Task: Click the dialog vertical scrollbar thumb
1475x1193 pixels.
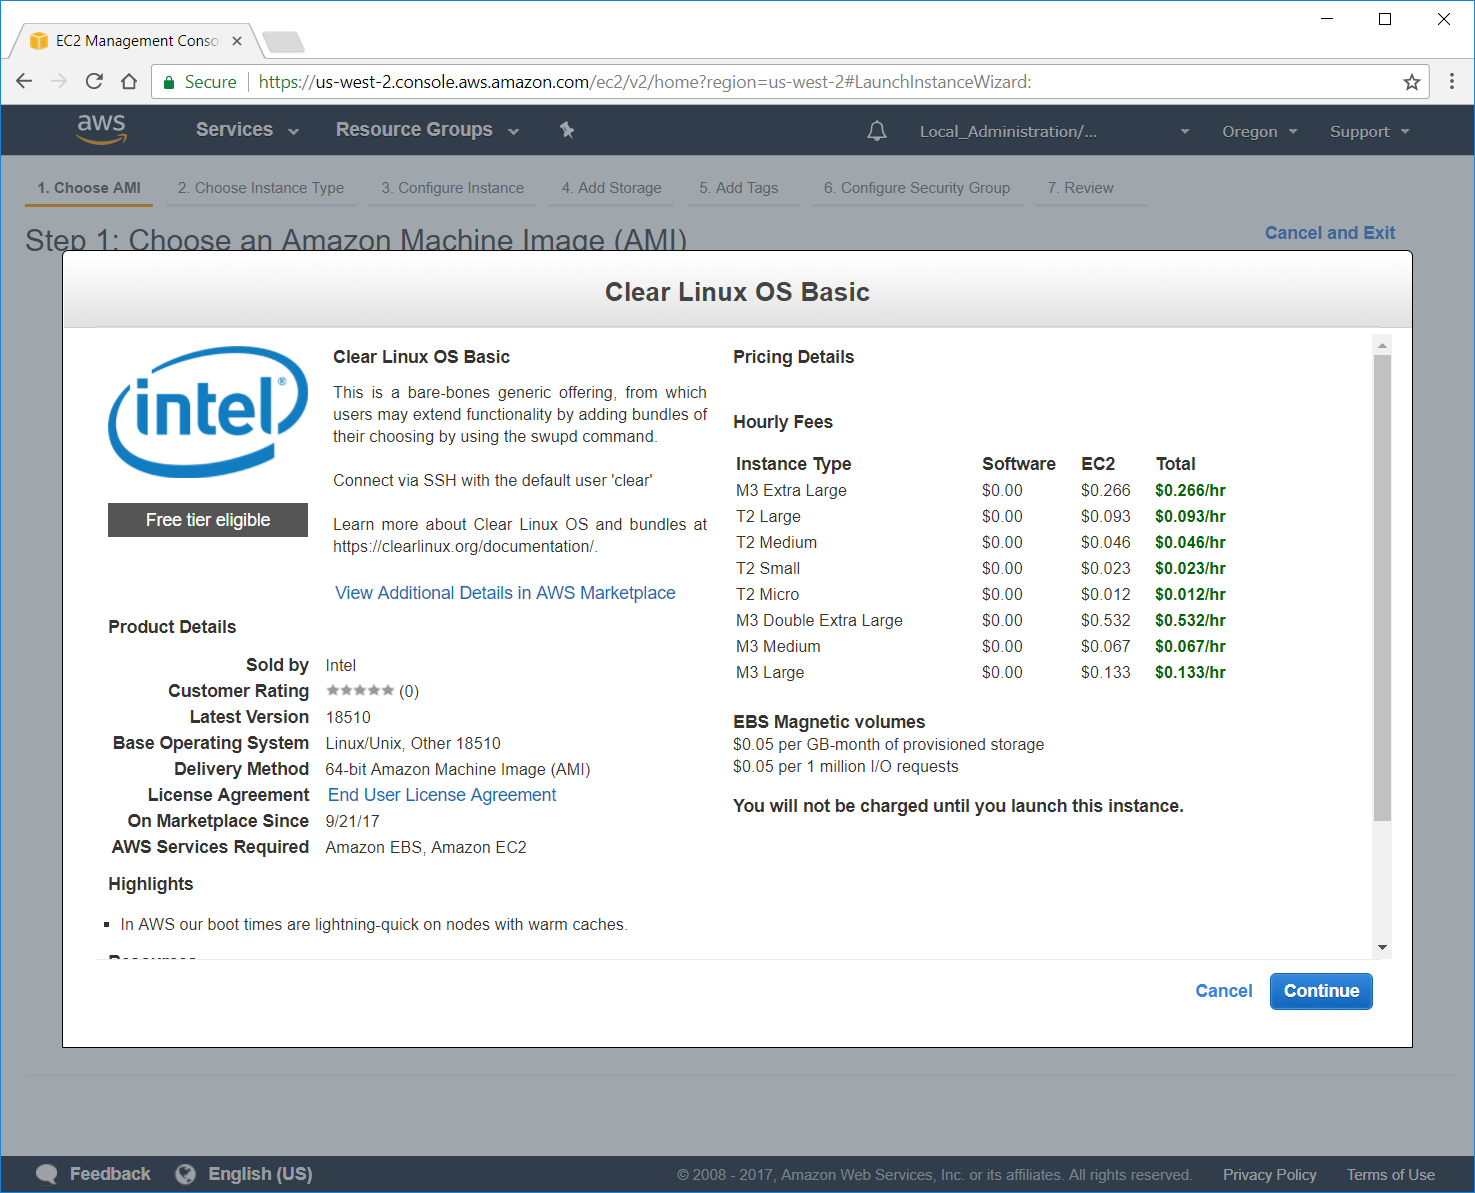Action: tap(1382, 588)
